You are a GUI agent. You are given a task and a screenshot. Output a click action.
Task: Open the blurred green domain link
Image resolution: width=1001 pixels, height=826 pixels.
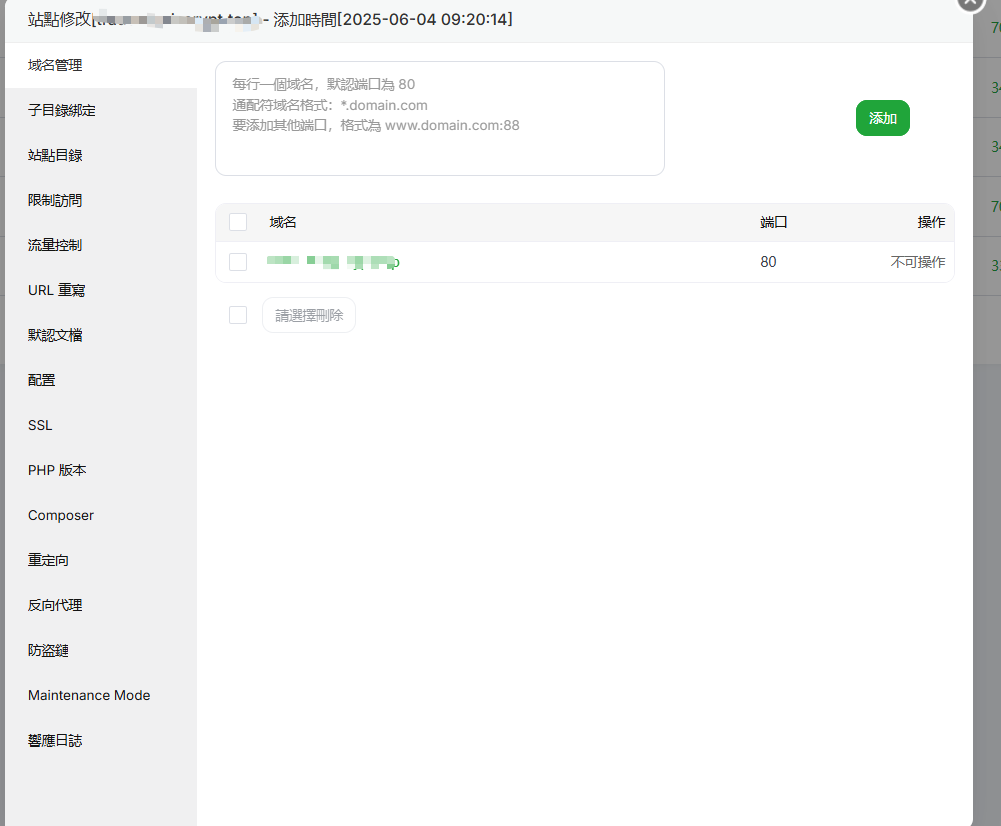coord(333,262)
